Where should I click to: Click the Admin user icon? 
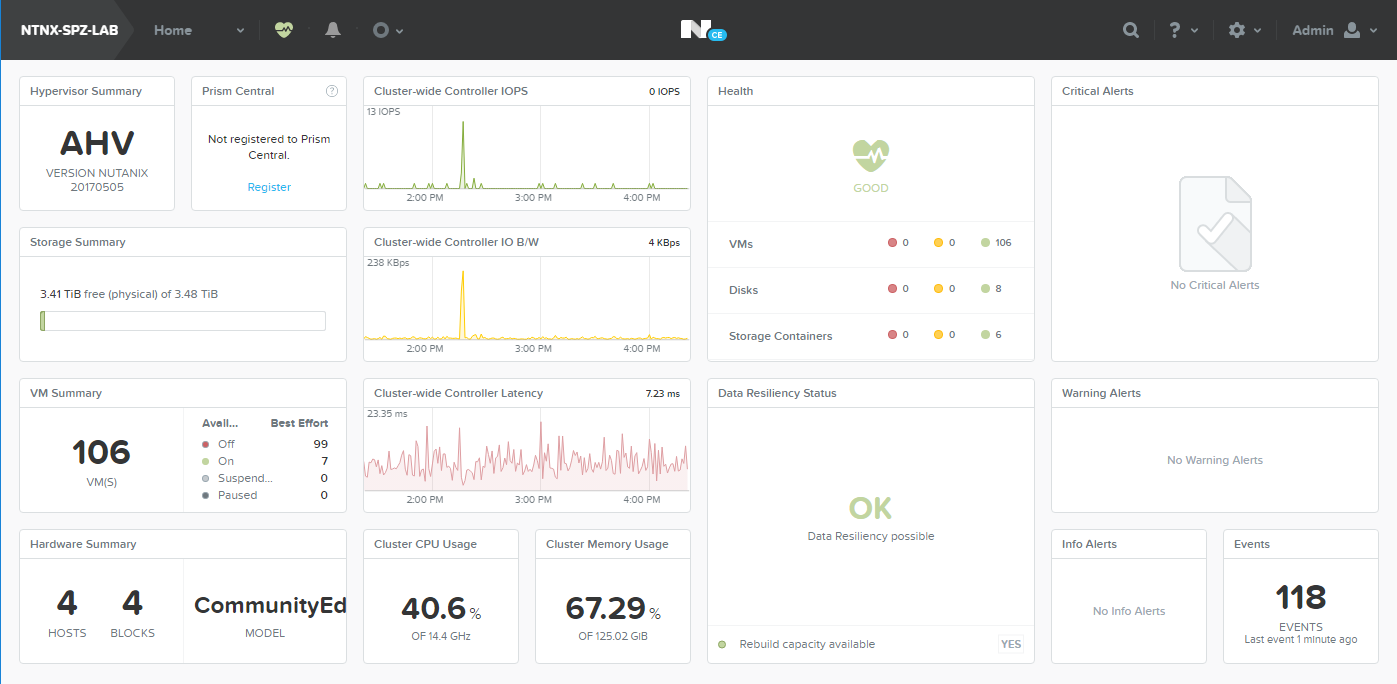click(x=1353, y=30)
